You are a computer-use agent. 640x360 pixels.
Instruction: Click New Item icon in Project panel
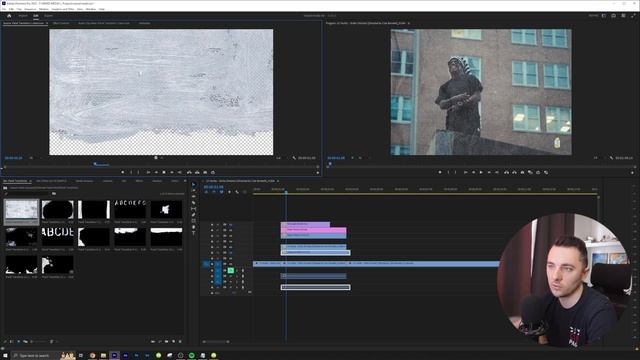pyautogui.click(x=173, y=341)
